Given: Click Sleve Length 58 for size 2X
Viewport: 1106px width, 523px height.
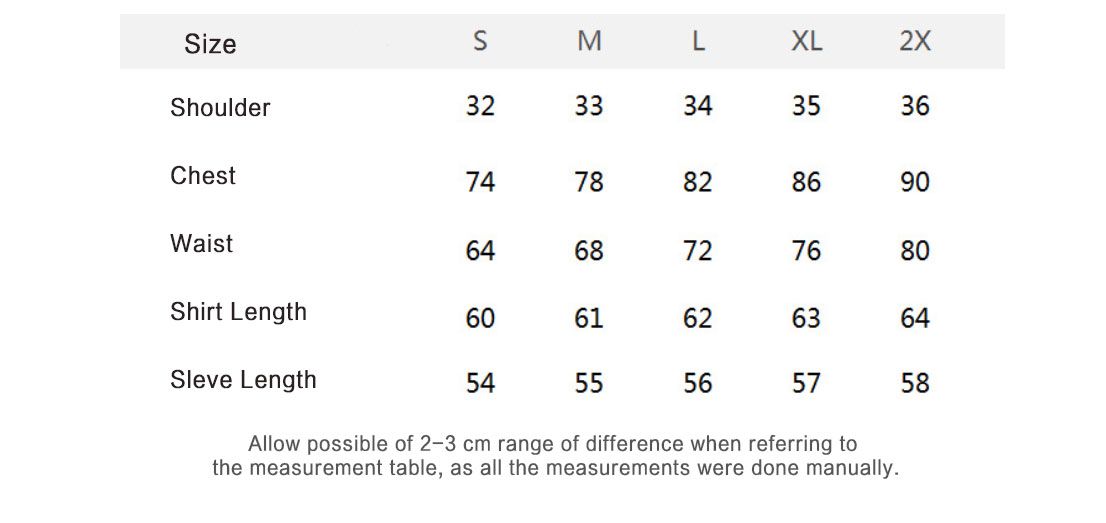Looking at the screenshot, I should [915, 383].
